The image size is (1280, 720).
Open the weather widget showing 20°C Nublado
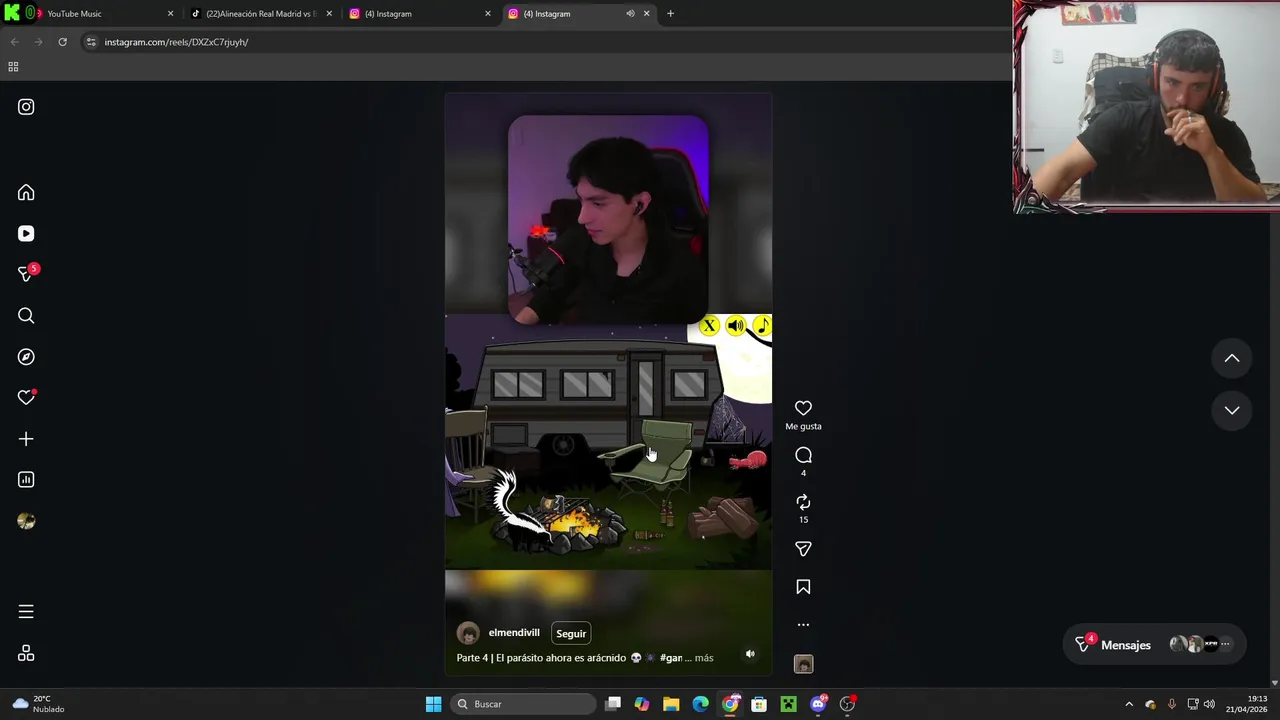[38, 704]
